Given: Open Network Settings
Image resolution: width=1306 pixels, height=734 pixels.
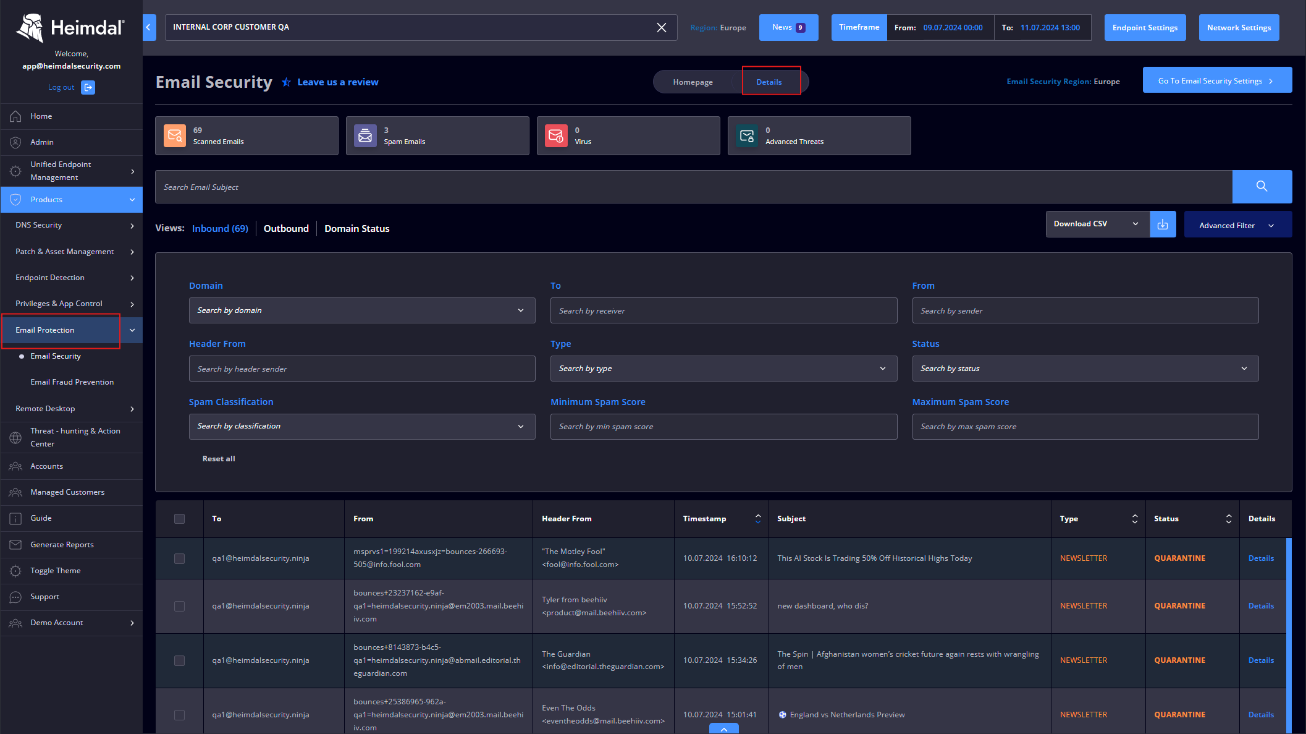Looking at the screenshot, I should 1239,27.
